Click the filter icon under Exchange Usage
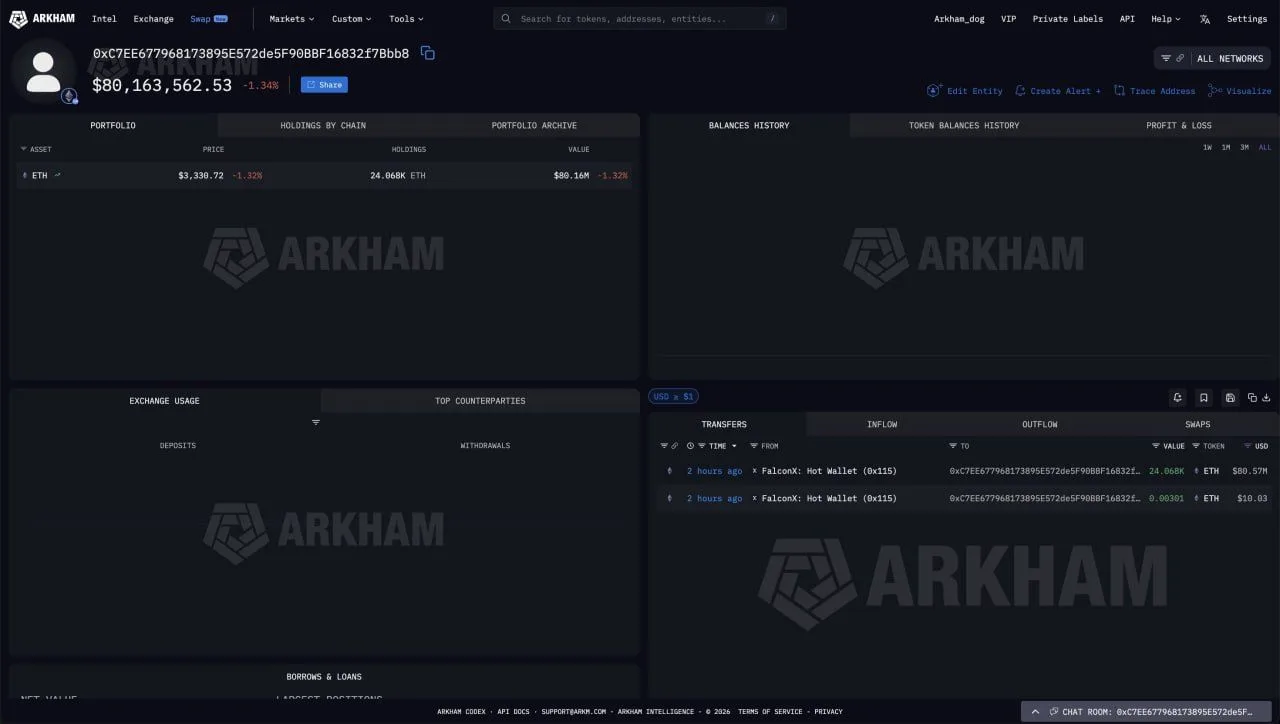Viewport: 1280px width, 724px height. point(316,423)
